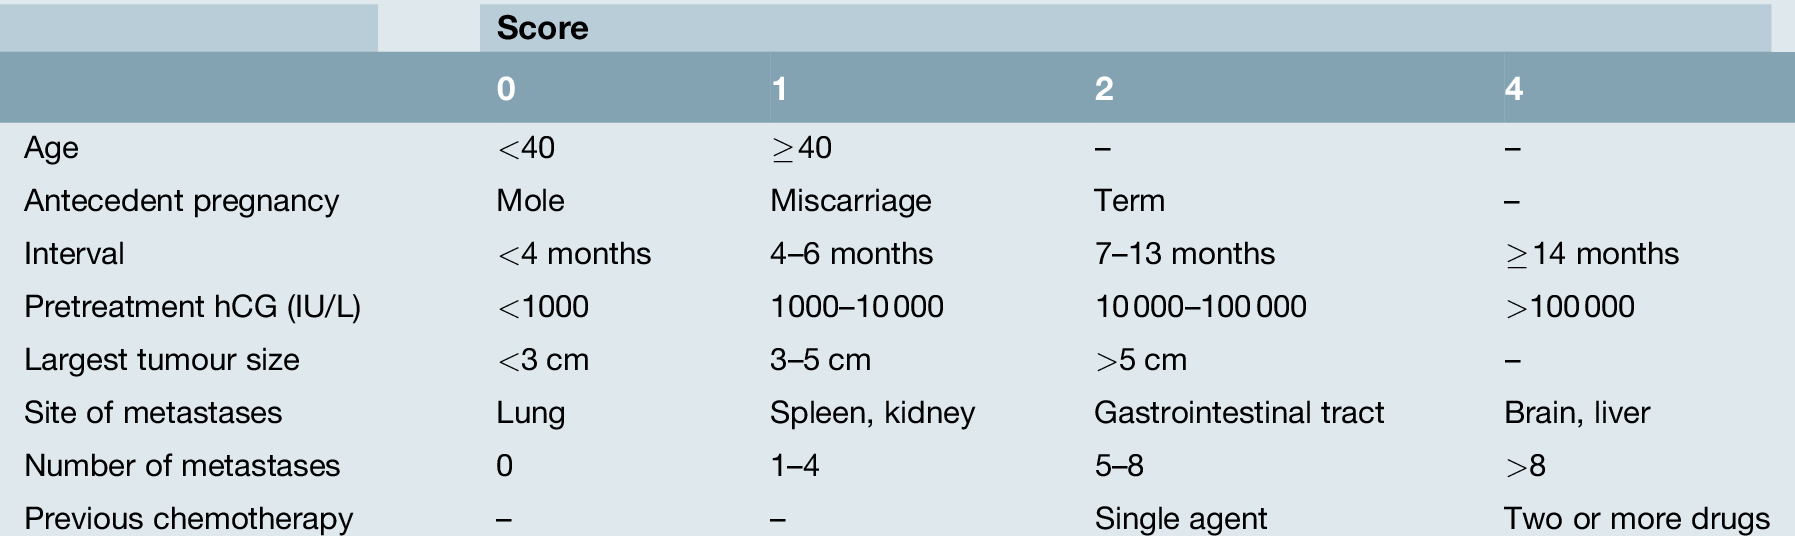Viewport: 1795px width, 536px height.
Task: Select the score 0 column header
Action: coord(506,89)
